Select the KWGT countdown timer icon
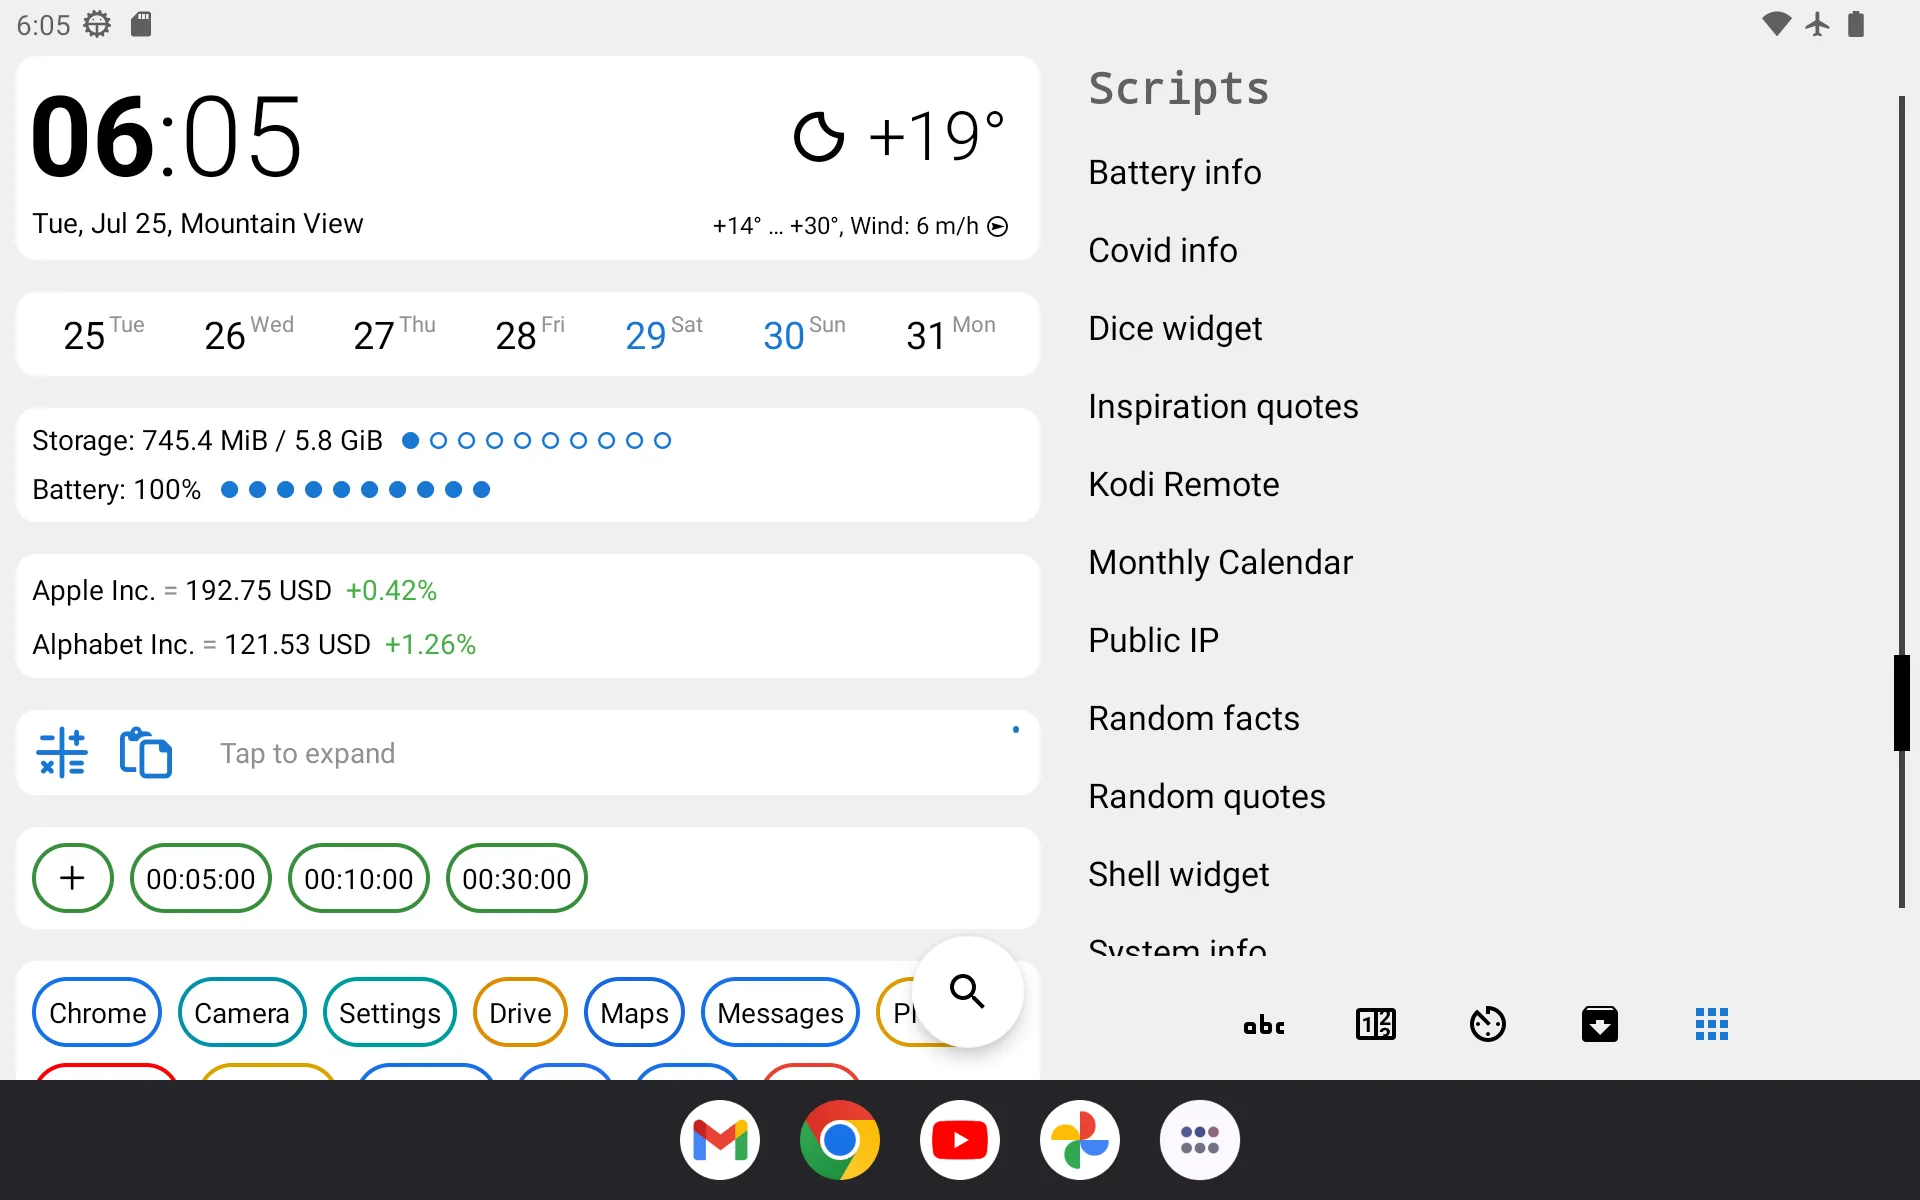The width and height of the screenshot is (1920, 1200). coord(1487,1023)
